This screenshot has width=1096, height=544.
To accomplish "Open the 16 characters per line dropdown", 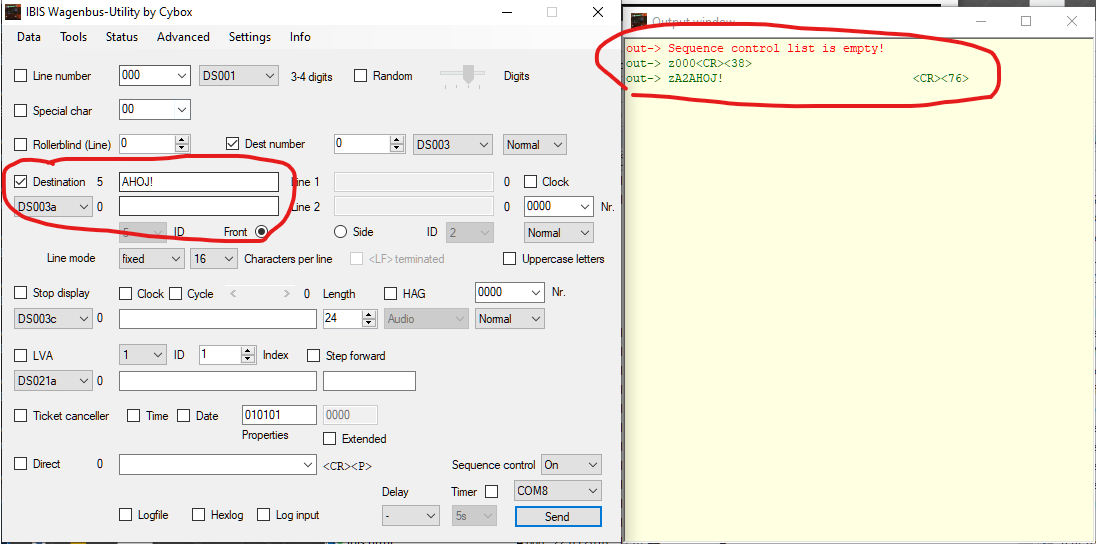I will pos(215,259).
